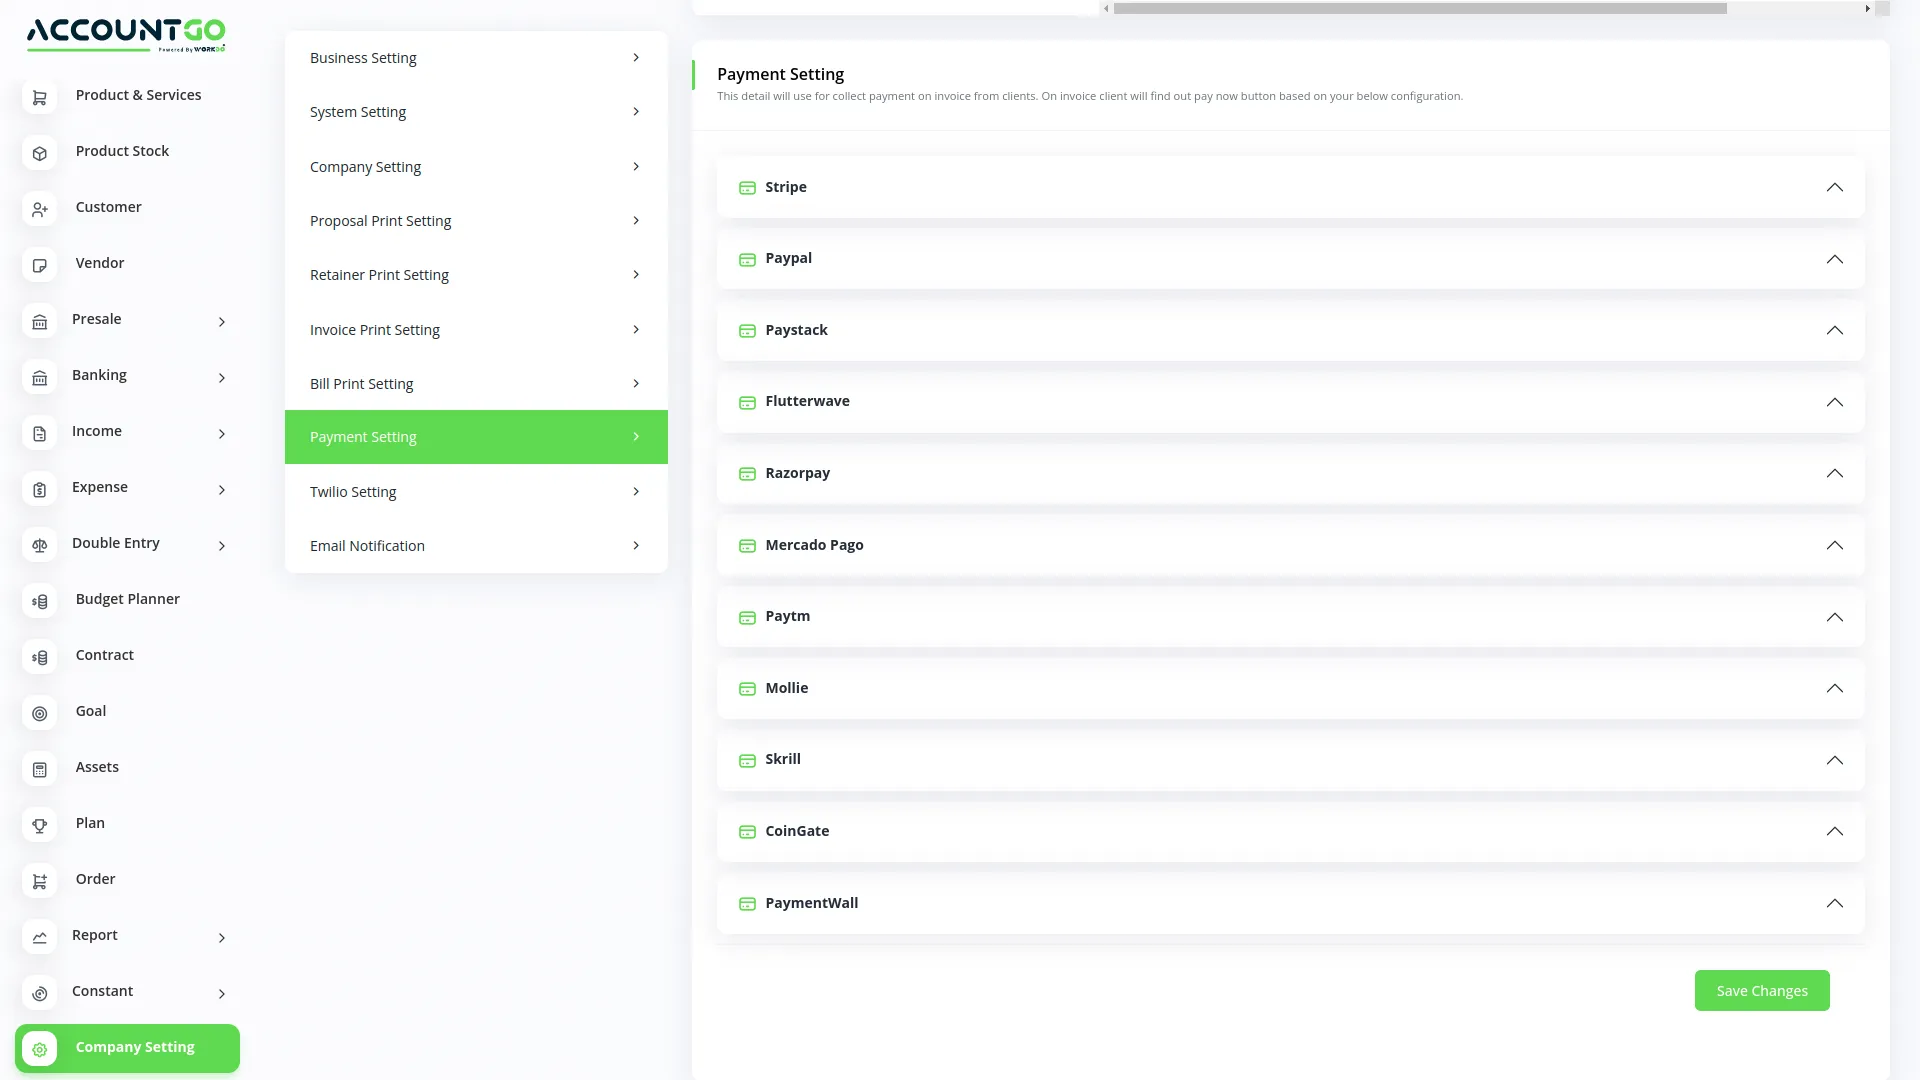The image size is (1920, 1080).
Task: Click the Customer sidebar icon
Action: (x=39, y=209)
